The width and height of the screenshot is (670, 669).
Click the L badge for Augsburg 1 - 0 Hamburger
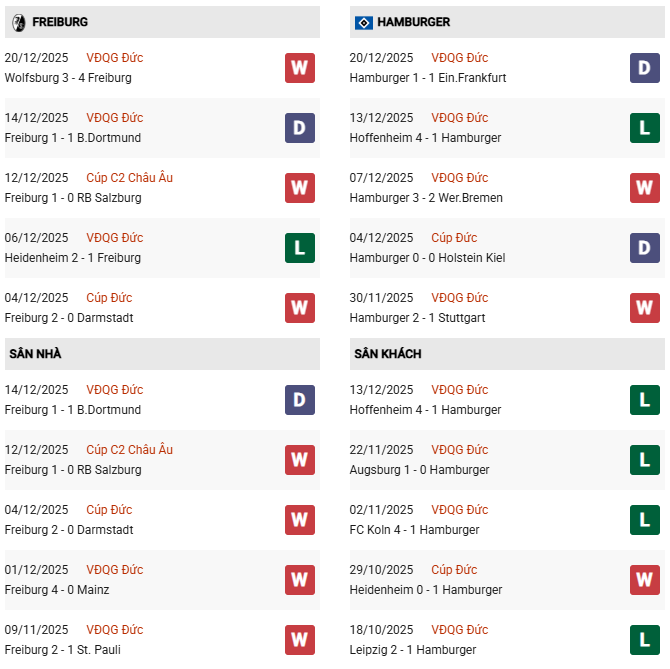[x=645, y=460]
